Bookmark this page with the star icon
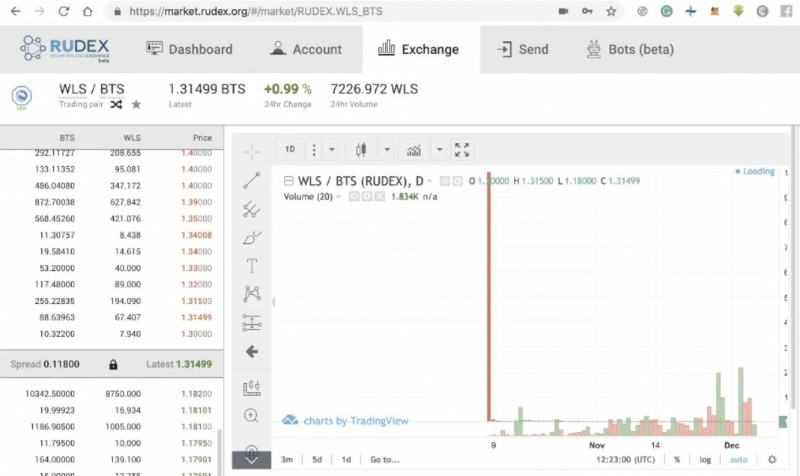The height and width of the screenshot is (476, 800). click(611, 11)
